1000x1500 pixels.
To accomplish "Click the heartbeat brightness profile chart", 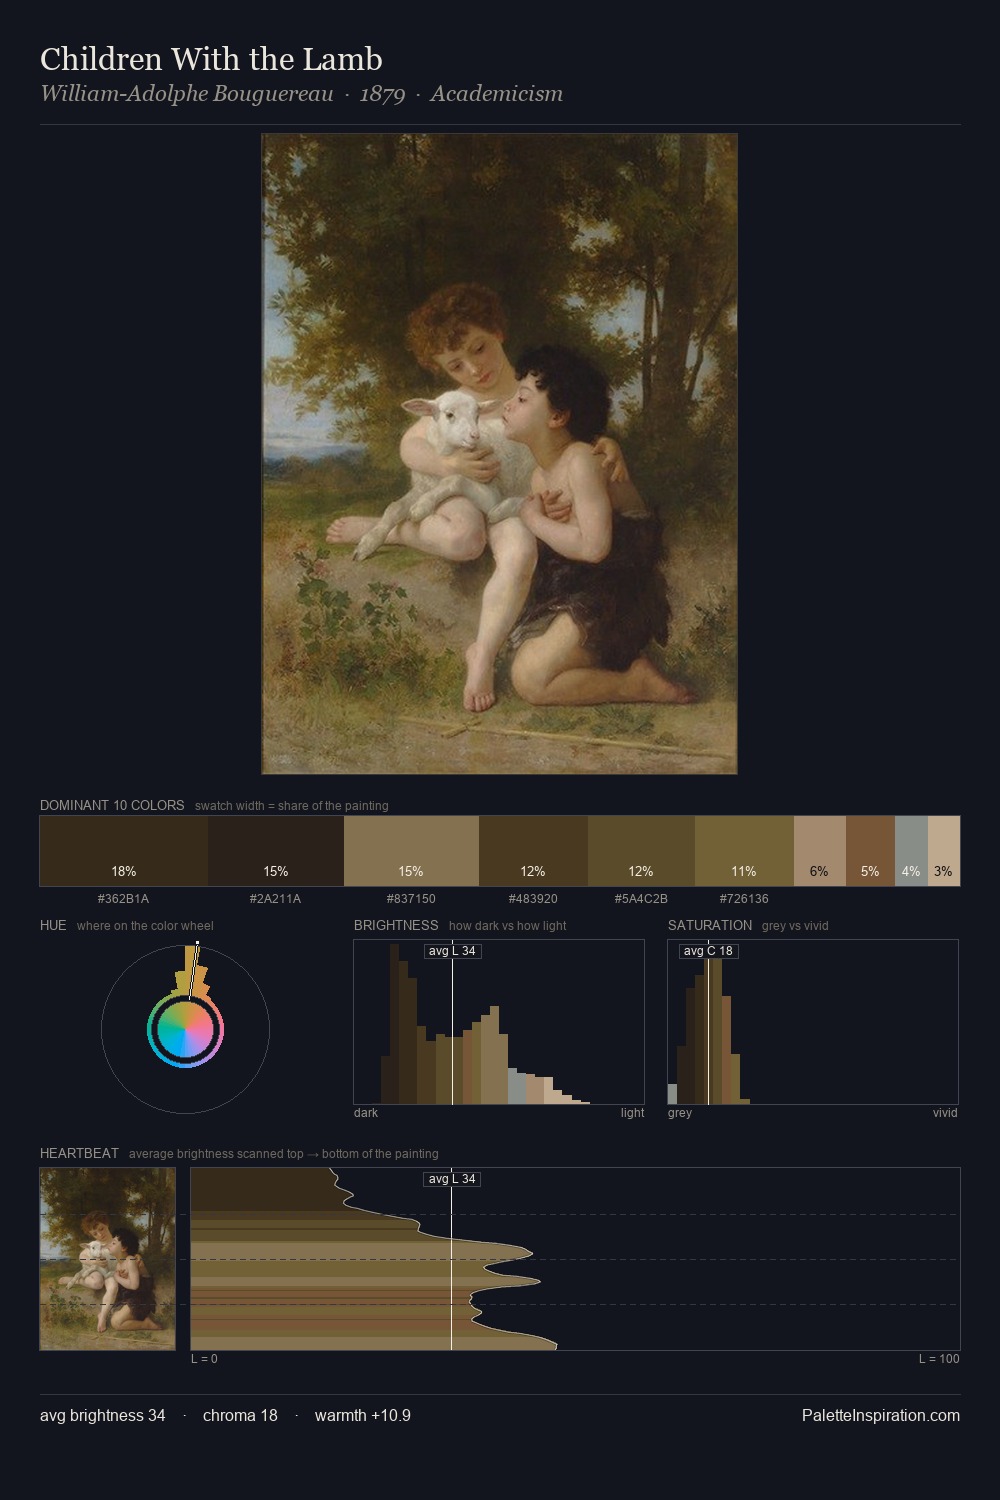I will 575,1259.
